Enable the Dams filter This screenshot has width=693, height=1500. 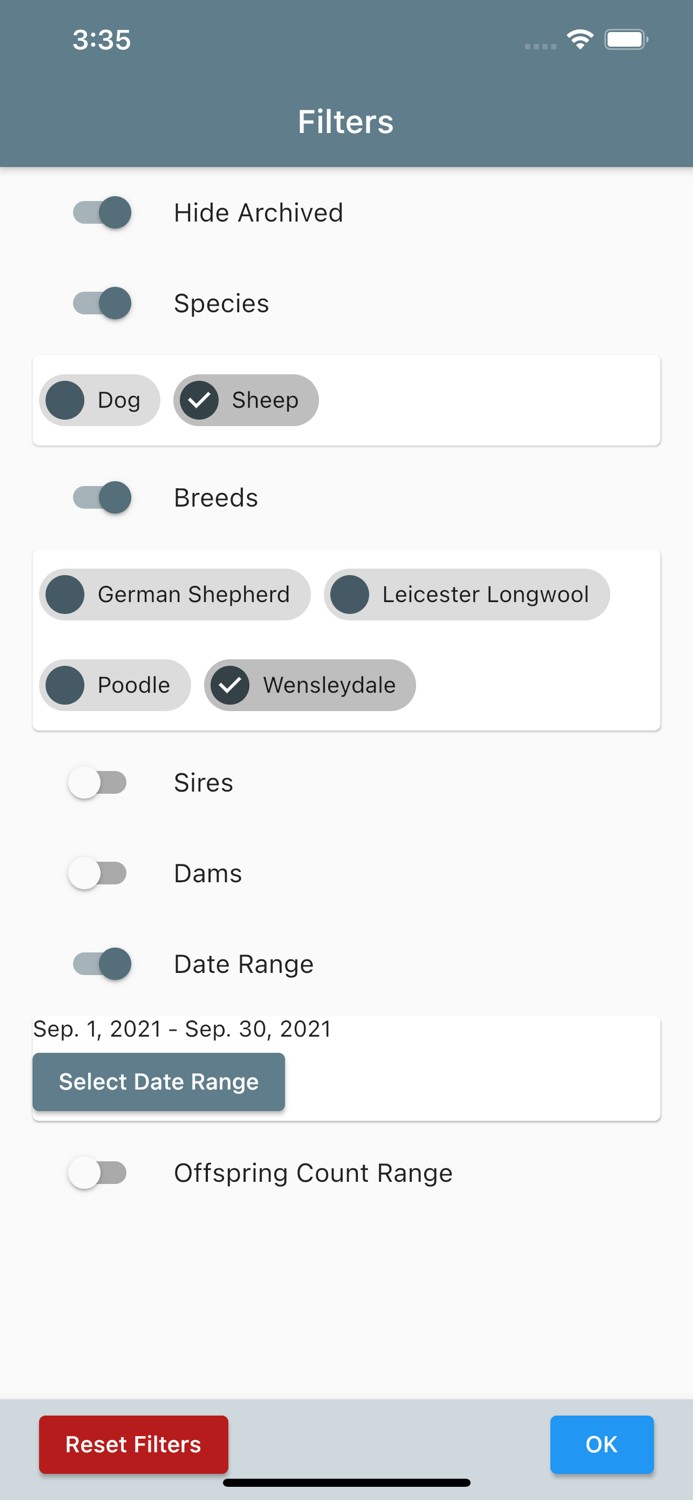[x=99, y=873]
